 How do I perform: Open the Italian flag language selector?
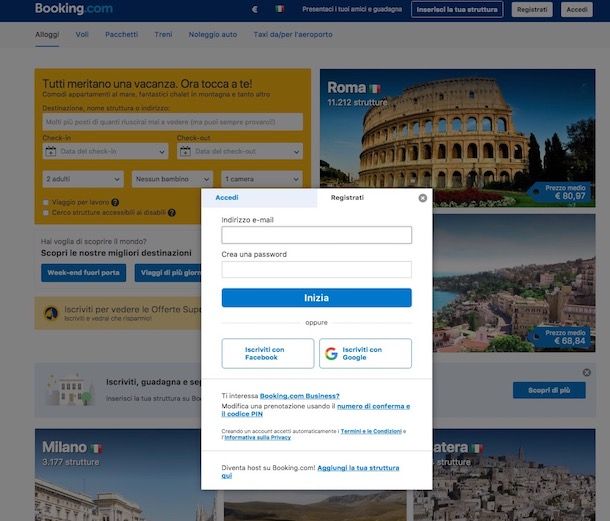coord(279,9)
